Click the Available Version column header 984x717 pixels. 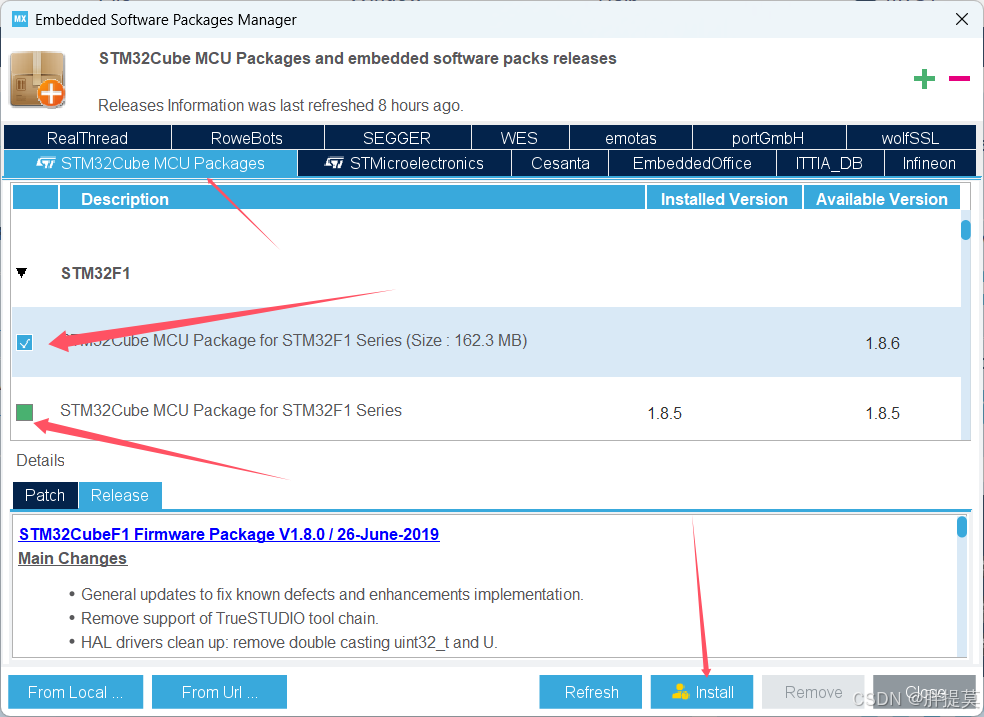[881, 199]
